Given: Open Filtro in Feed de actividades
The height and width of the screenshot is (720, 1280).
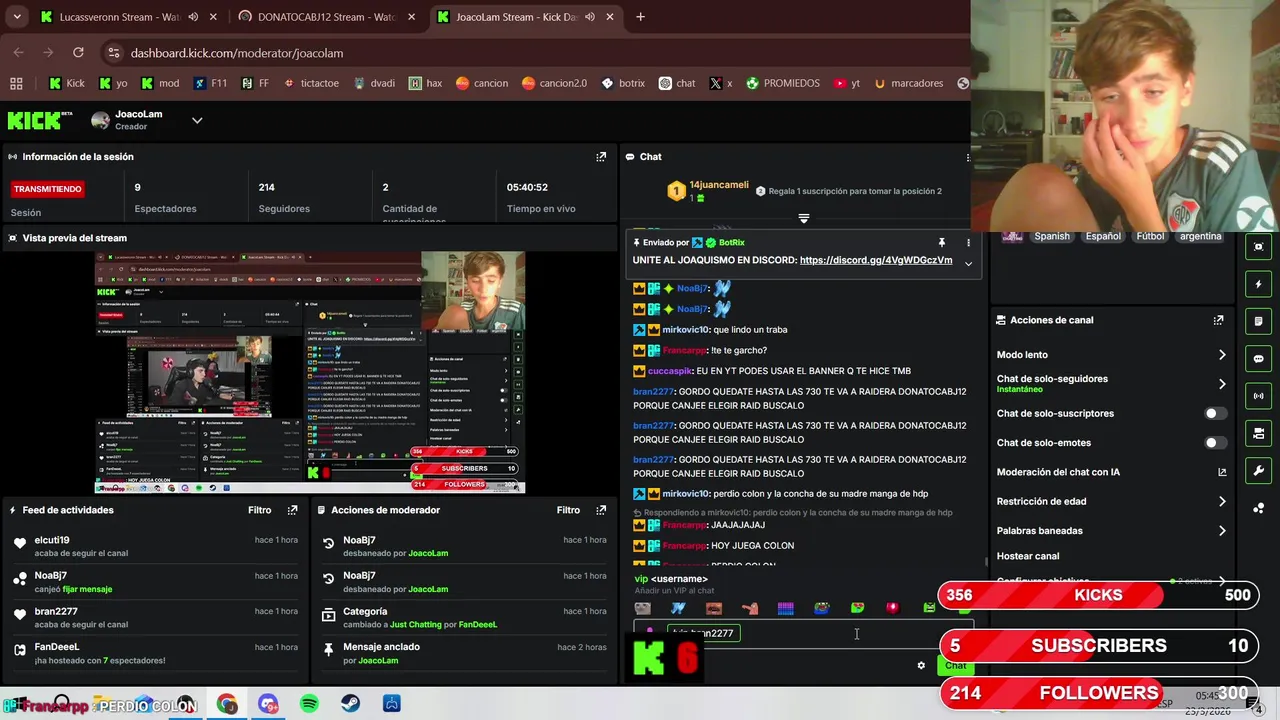Looking at the screenshot, I should point(259,510).
